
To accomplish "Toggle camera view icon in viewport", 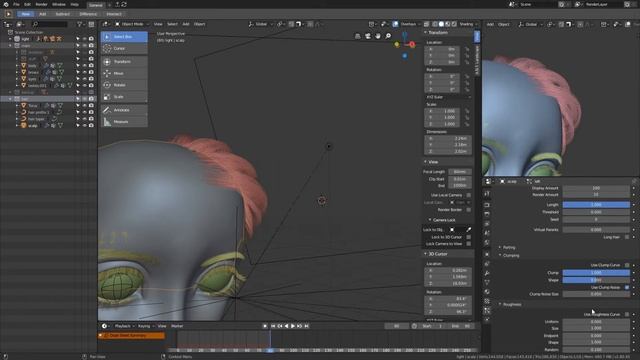I will pyautogui.click(x=368, y=36).
